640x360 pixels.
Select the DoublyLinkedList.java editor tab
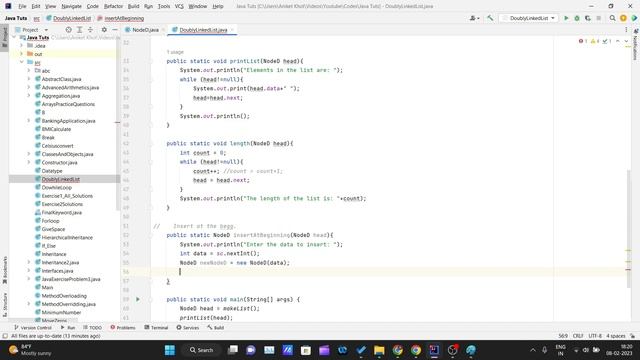(203, 30)
